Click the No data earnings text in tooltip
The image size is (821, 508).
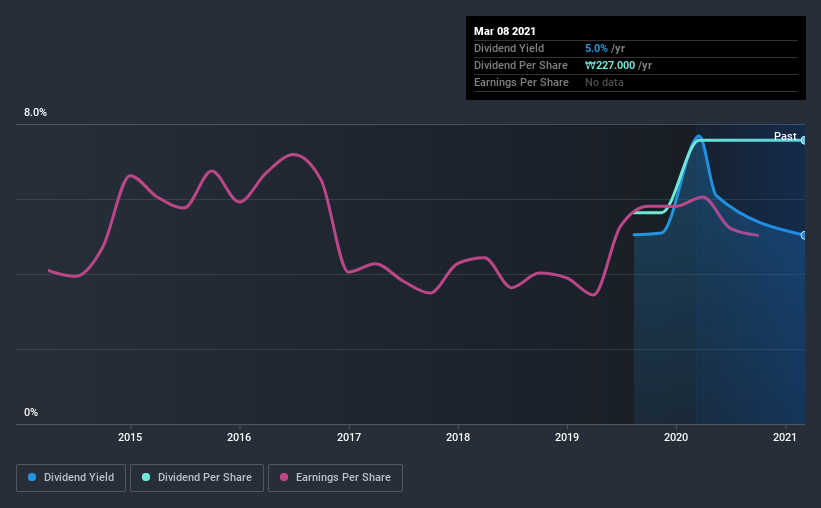click(x=604, y=82)
